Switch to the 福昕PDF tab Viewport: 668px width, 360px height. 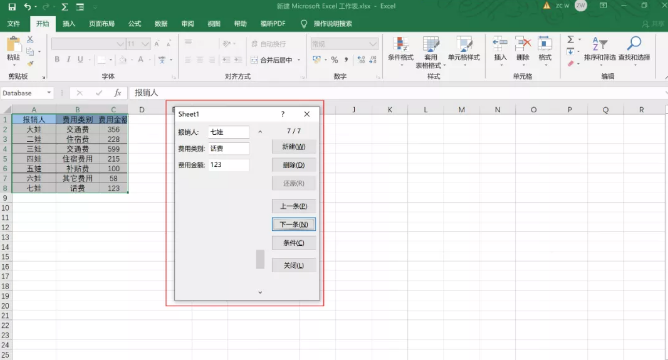click(273, 24)
